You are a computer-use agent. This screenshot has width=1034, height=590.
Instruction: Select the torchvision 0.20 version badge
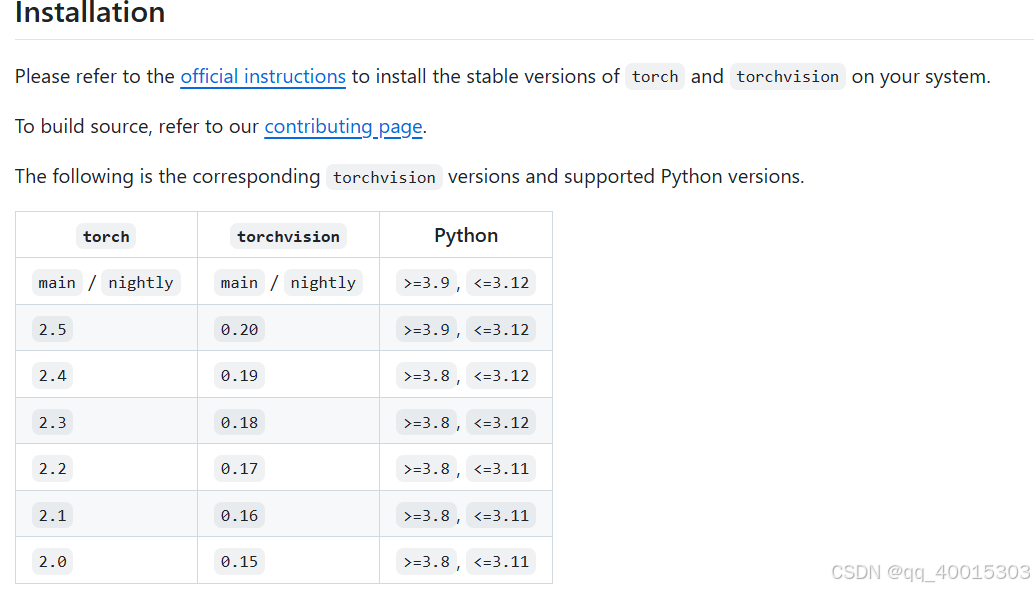tap(238, 328)
